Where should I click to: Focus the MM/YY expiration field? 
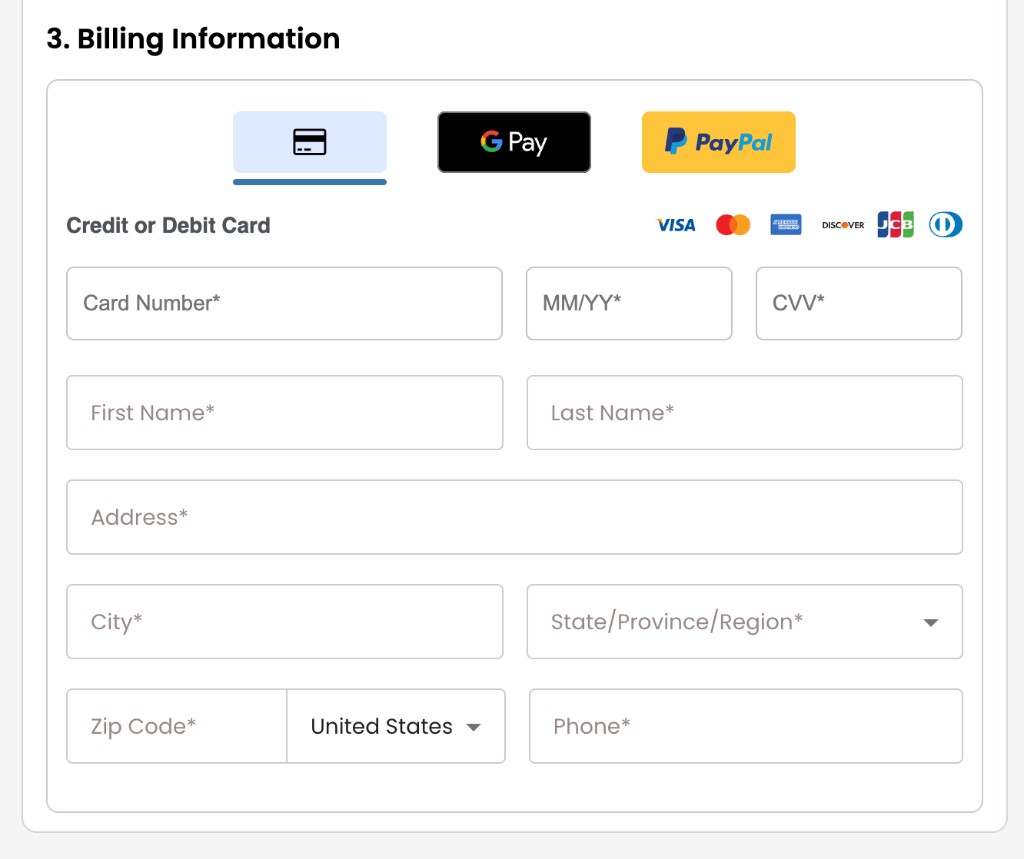[629, 303]
